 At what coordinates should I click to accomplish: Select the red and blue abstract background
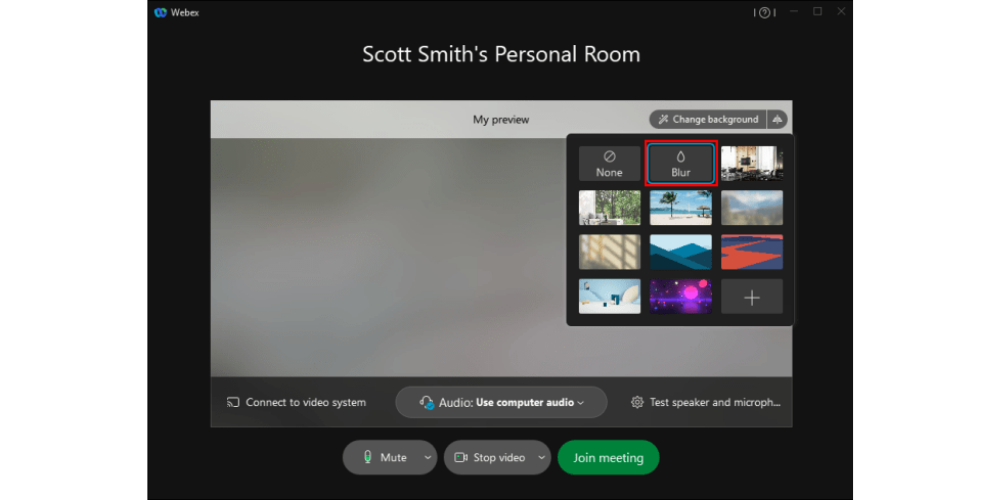pos(752,252)
